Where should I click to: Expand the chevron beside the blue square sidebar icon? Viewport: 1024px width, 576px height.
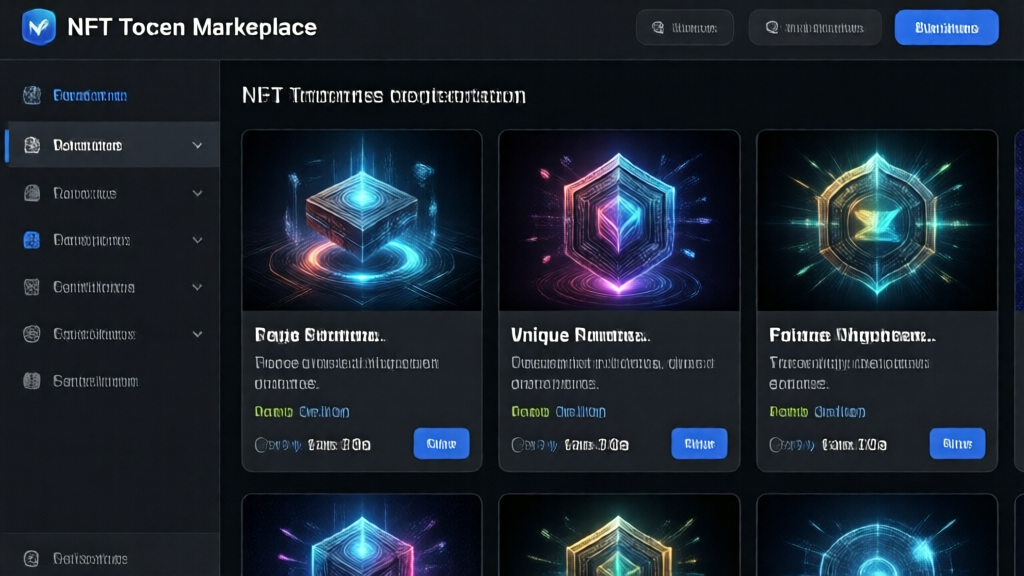(x=197, y=240)
